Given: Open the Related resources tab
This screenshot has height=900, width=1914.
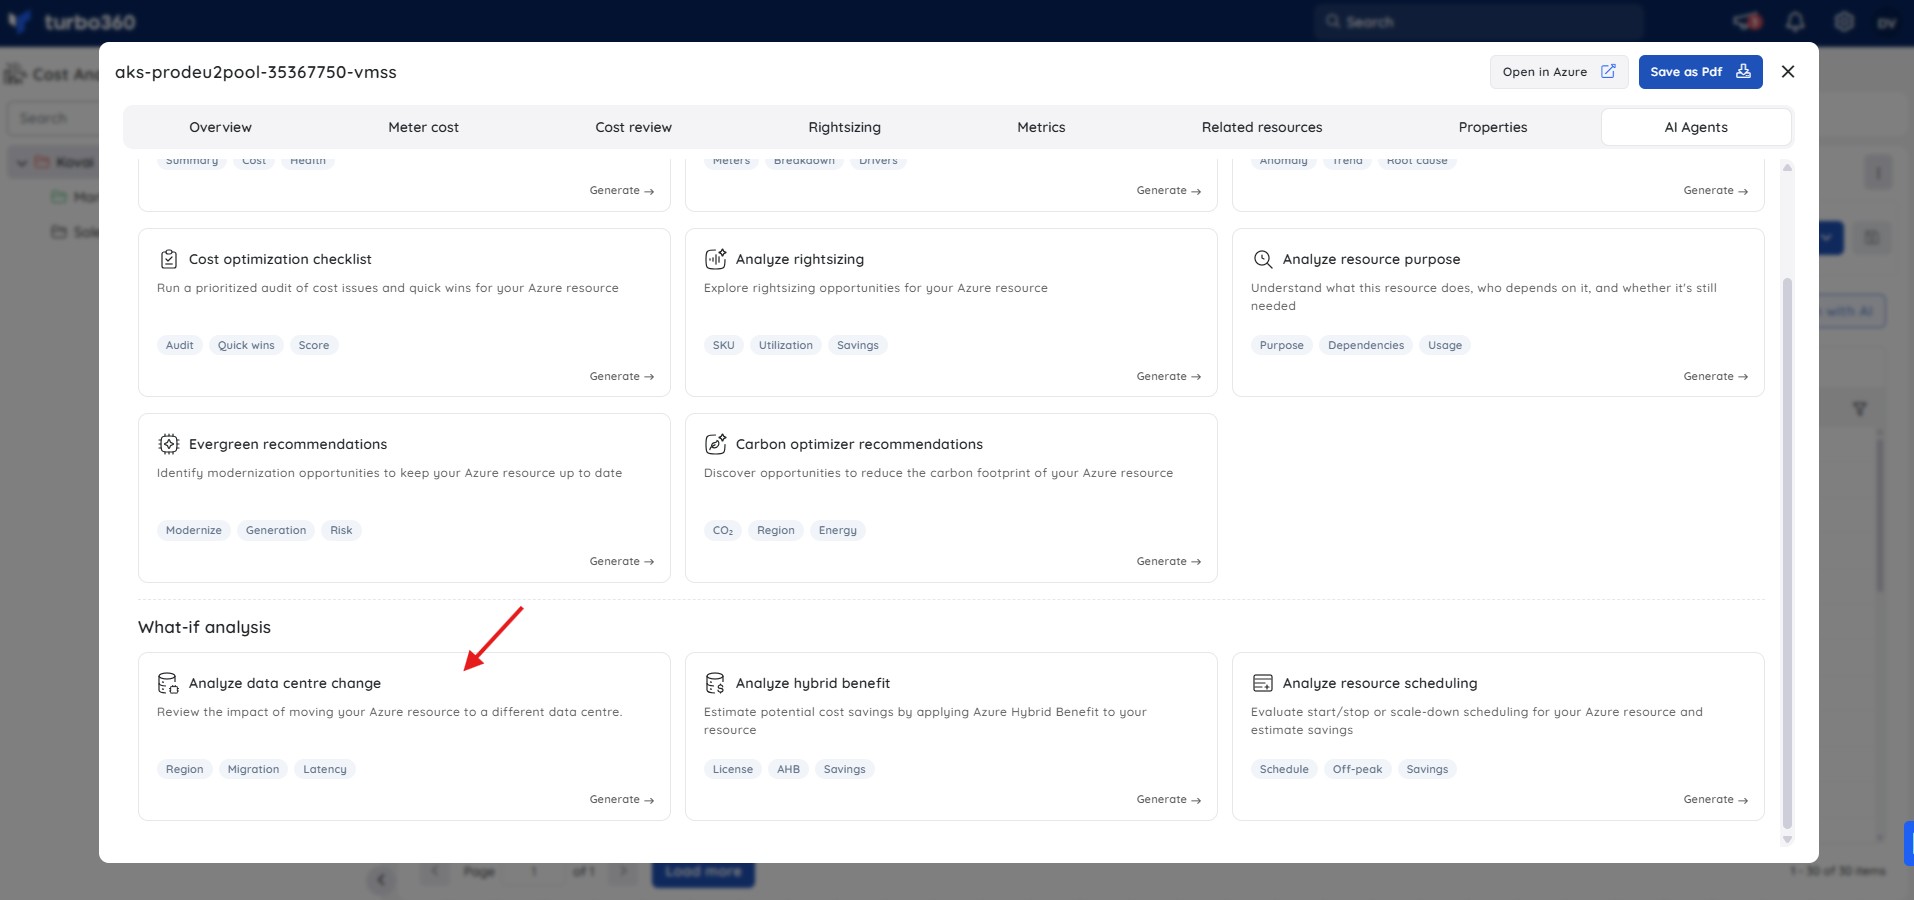Looking at the screenshot, I should pyautogui.click(x=1262, y=127).
